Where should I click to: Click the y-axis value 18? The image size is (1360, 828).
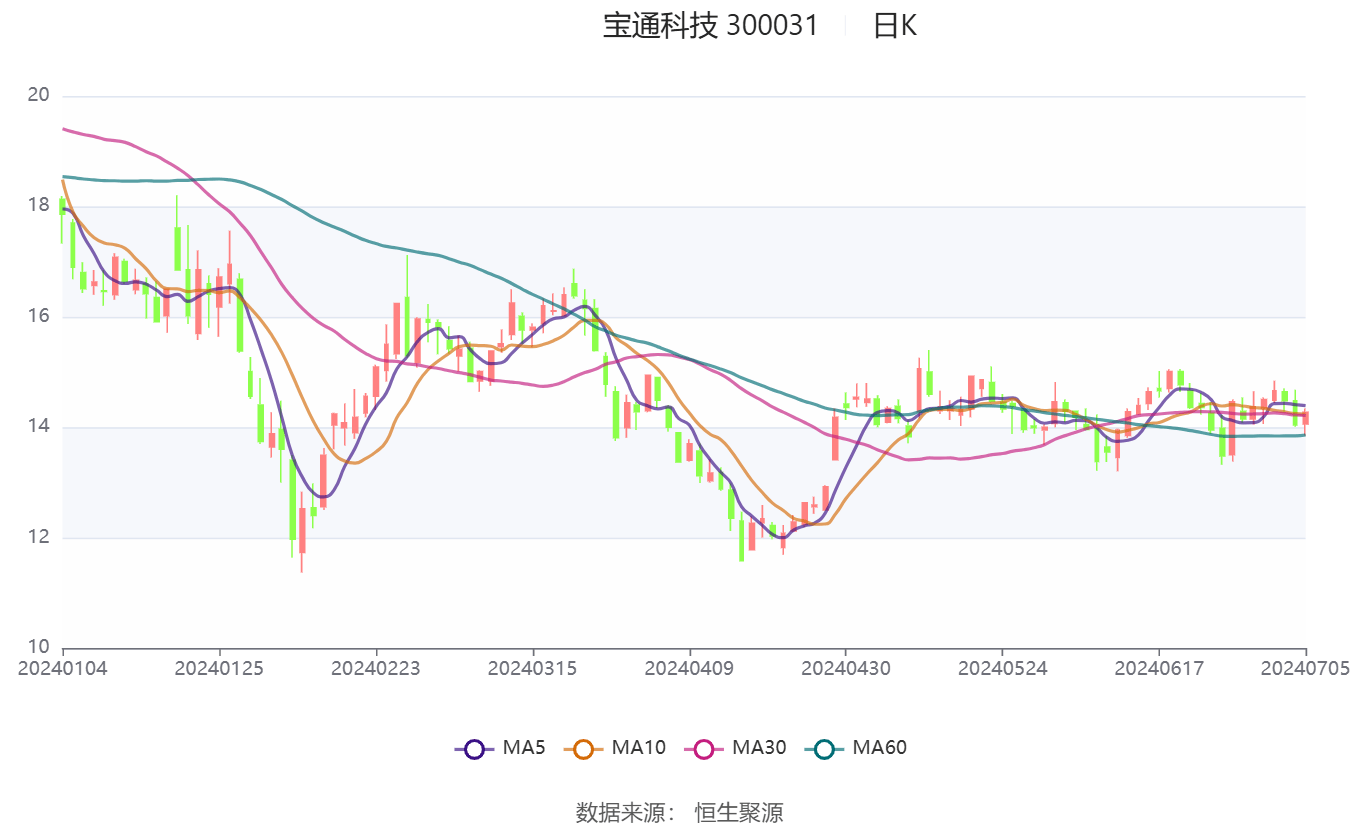point(38,206)
